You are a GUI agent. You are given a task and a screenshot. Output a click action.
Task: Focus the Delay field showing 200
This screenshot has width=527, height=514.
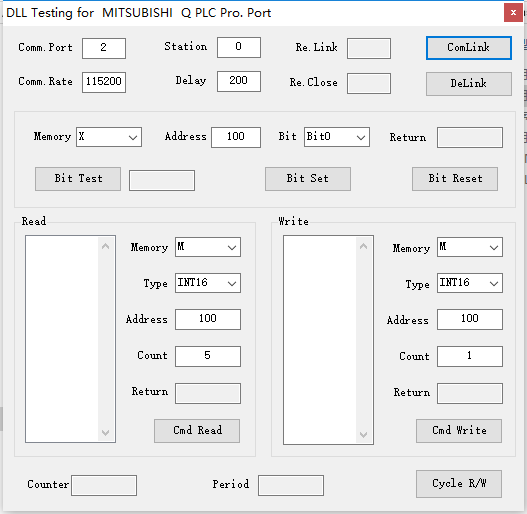239,81
